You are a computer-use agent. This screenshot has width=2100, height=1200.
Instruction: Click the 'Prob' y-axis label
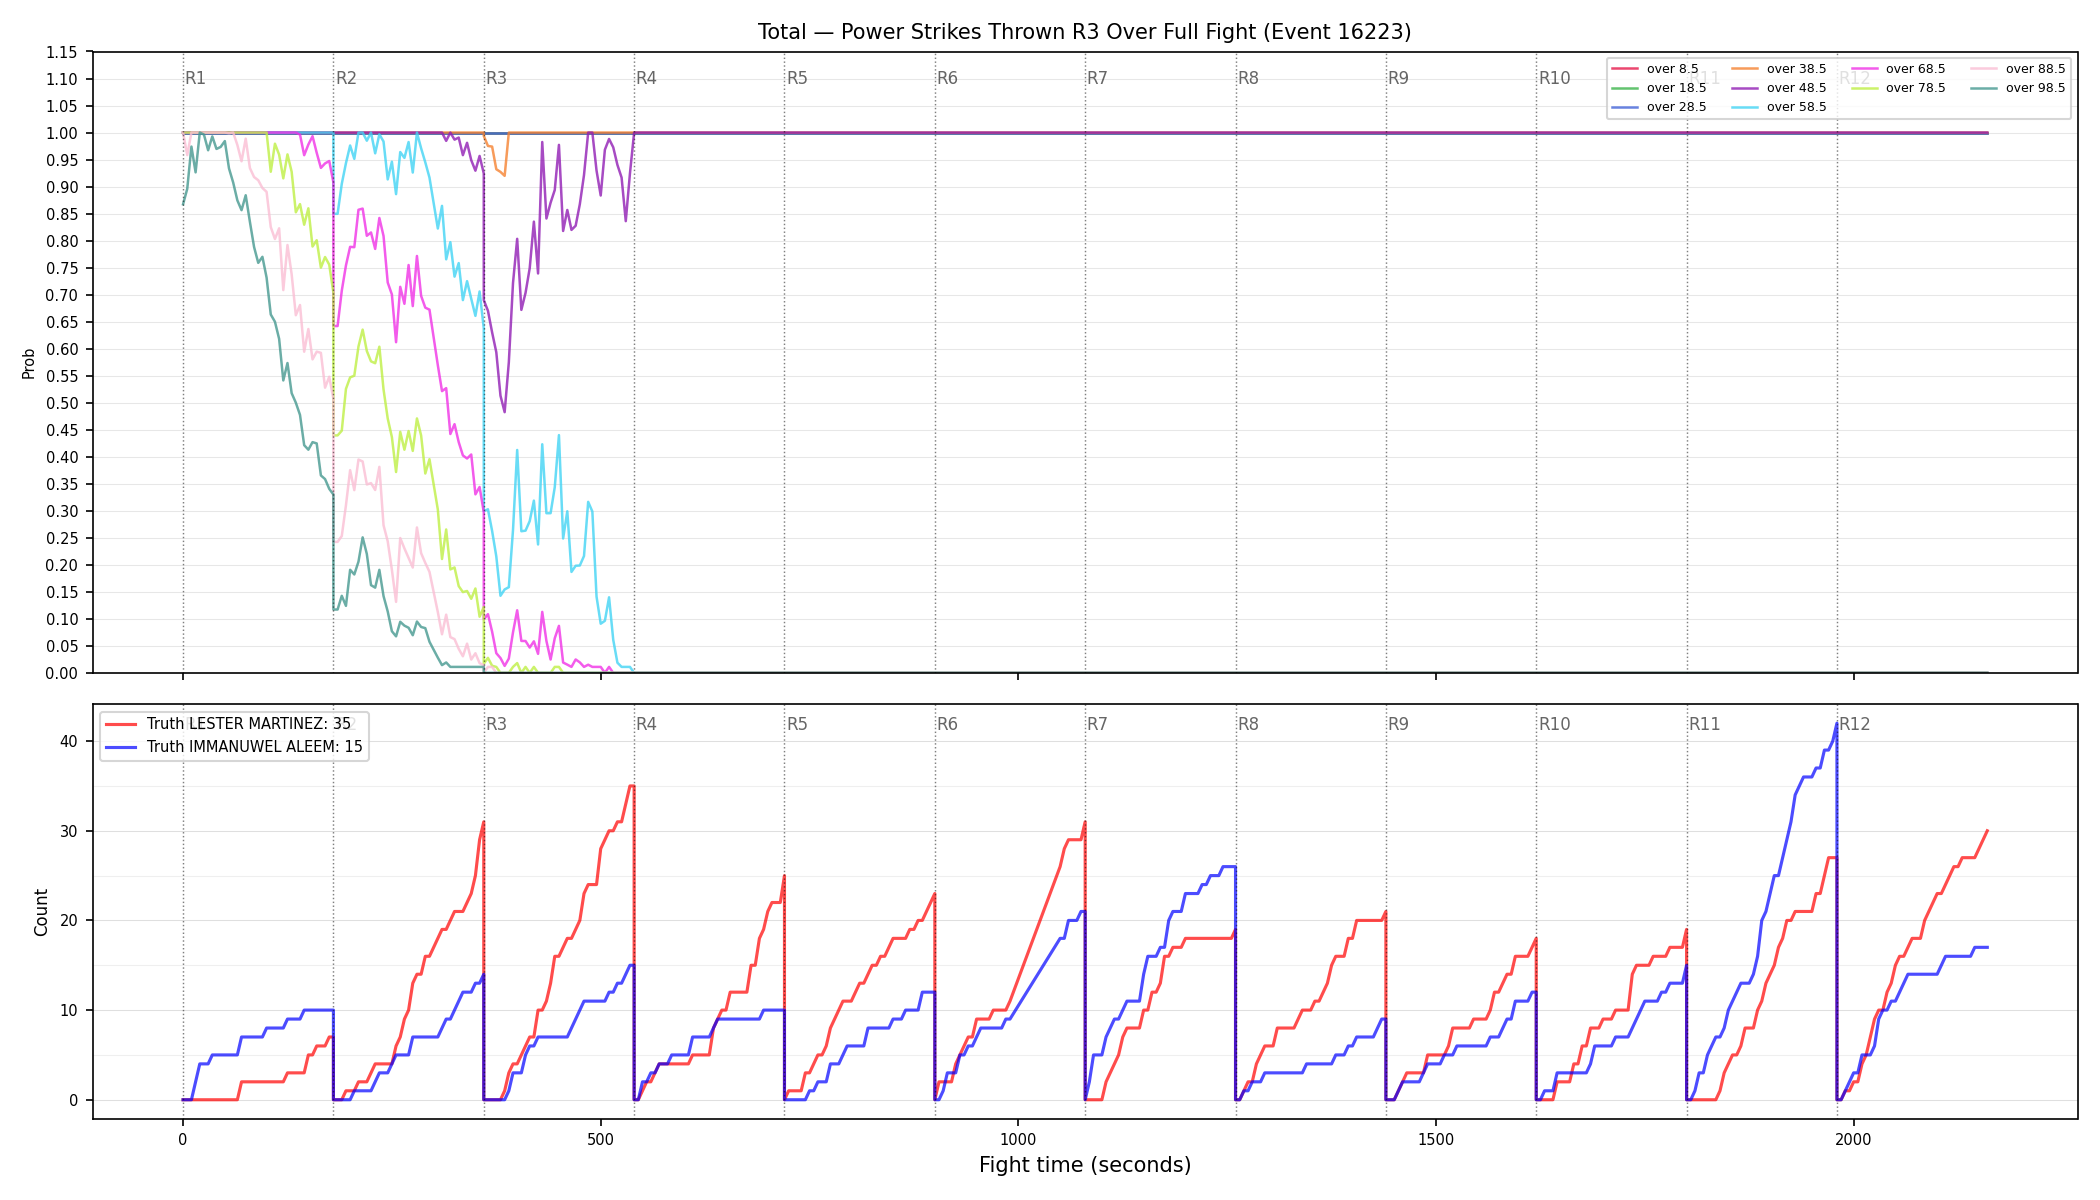pyautogui.click(x=28, y=362)
